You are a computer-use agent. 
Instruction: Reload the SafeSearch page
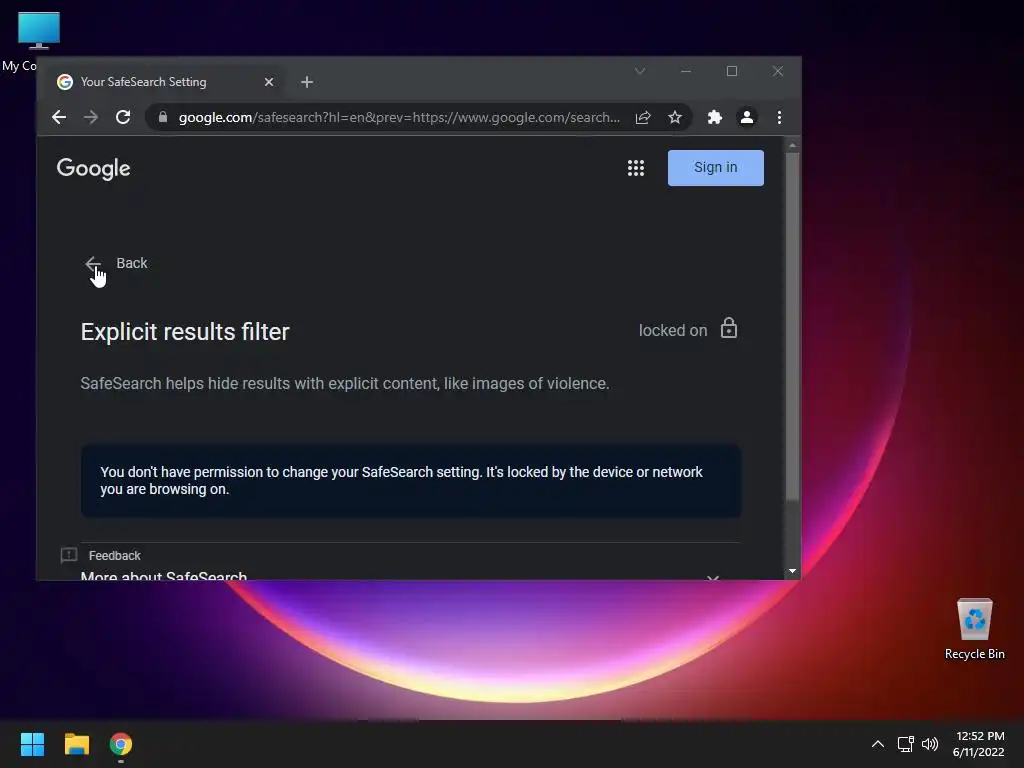123,117
